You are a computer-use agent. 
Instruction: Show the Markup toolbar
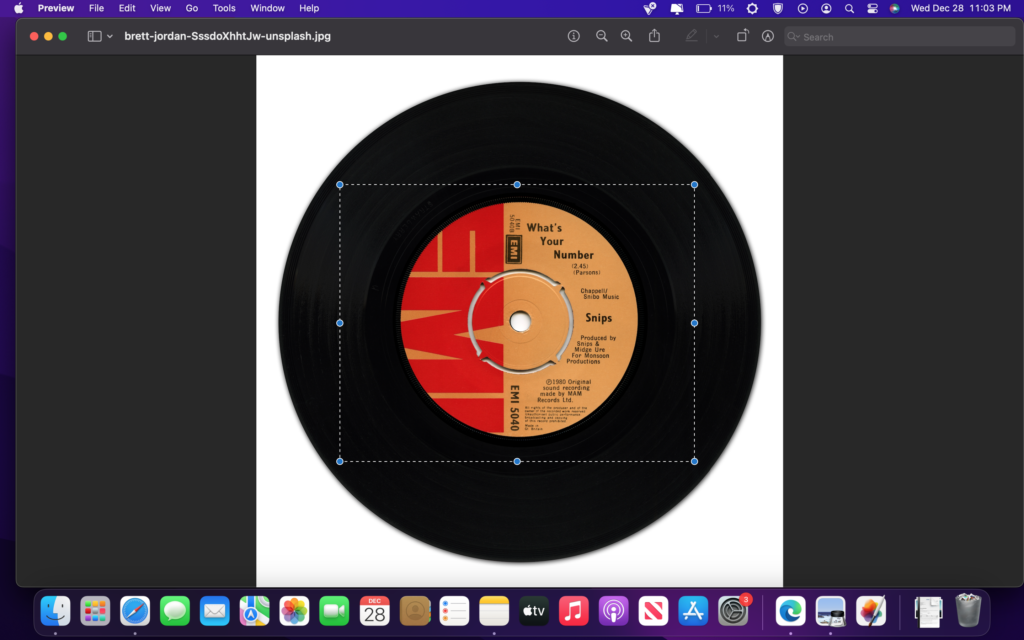[768, 37]
